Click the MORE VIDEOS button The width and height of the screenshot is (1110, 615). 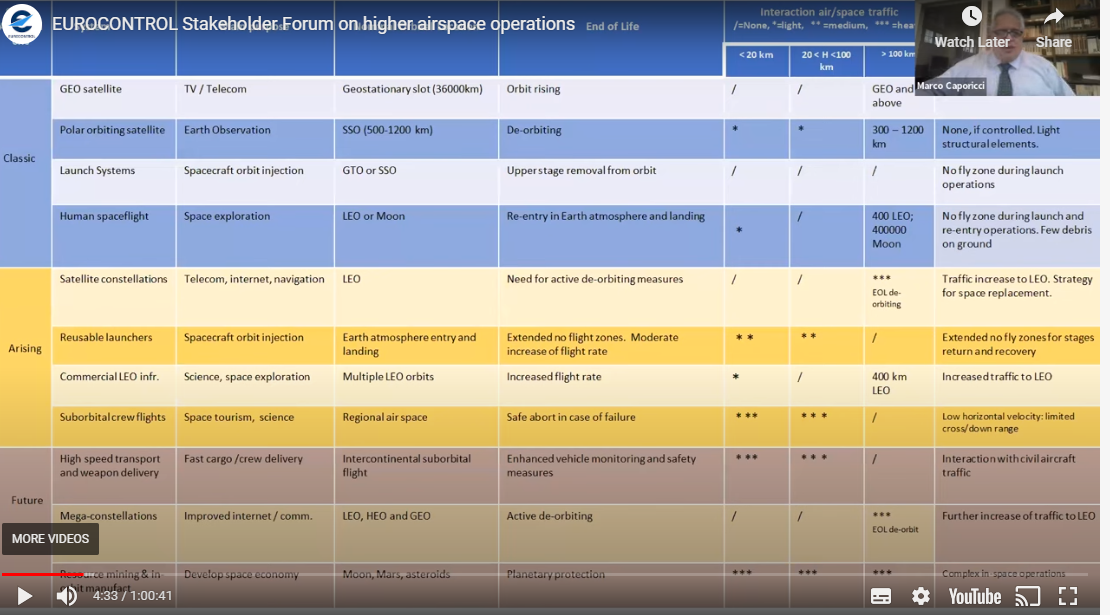(x=50, y=539)
